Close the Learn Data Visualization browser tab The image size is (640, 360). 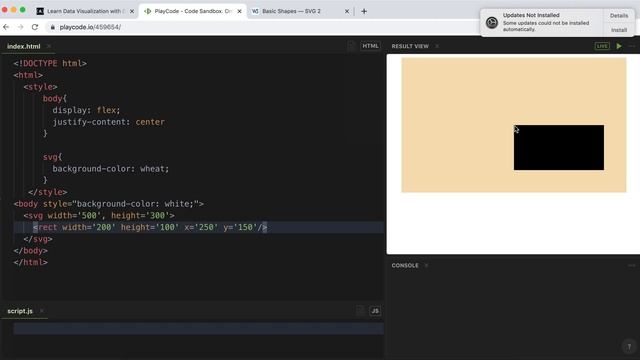coord(132,11)
